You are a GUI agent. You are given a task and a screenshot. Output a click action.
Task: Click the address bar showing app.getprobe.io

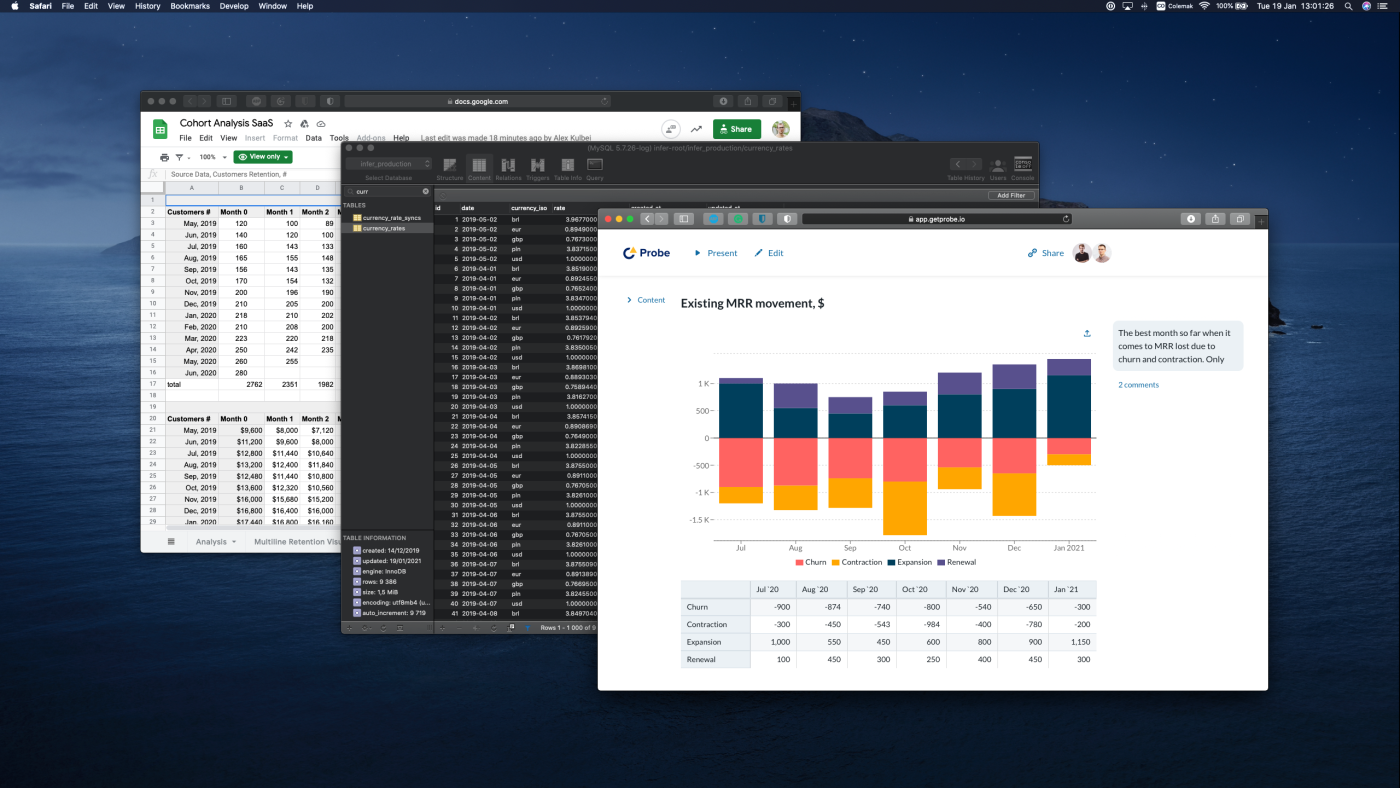pyautogui.click(x=937, y=218)
